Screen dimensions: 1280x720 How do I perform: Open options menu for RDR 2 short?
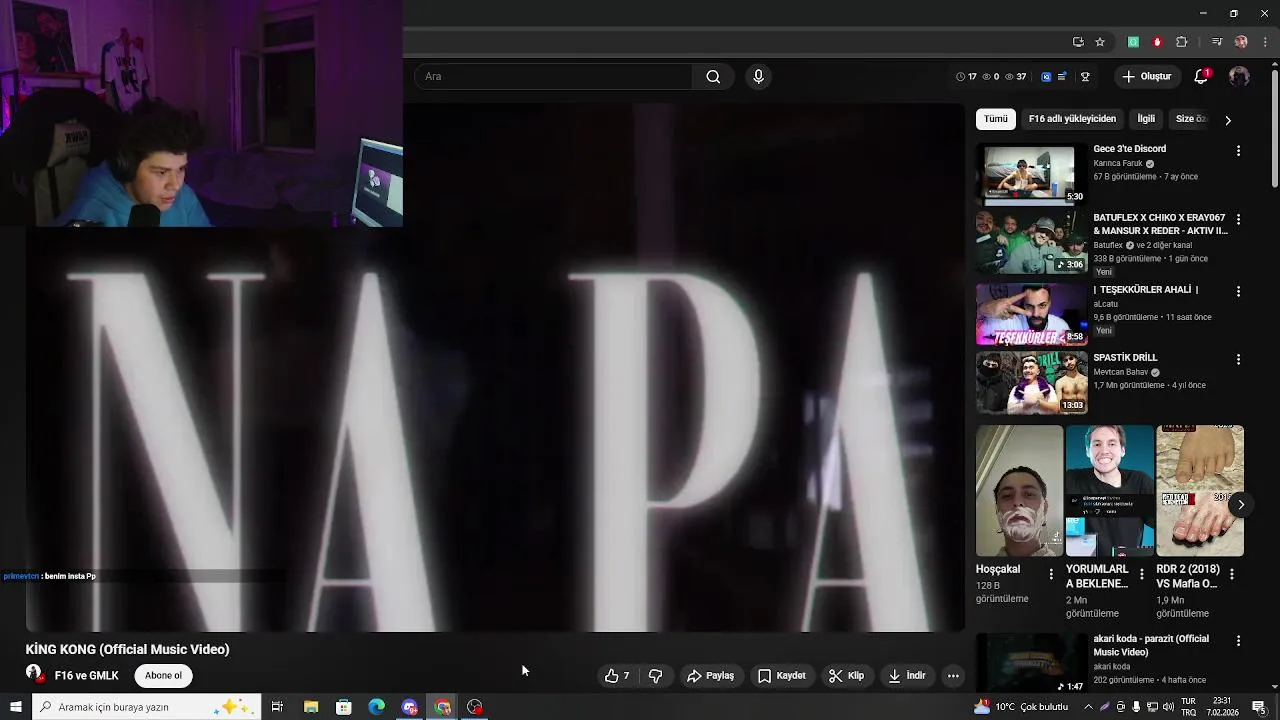click(1232, 574)
